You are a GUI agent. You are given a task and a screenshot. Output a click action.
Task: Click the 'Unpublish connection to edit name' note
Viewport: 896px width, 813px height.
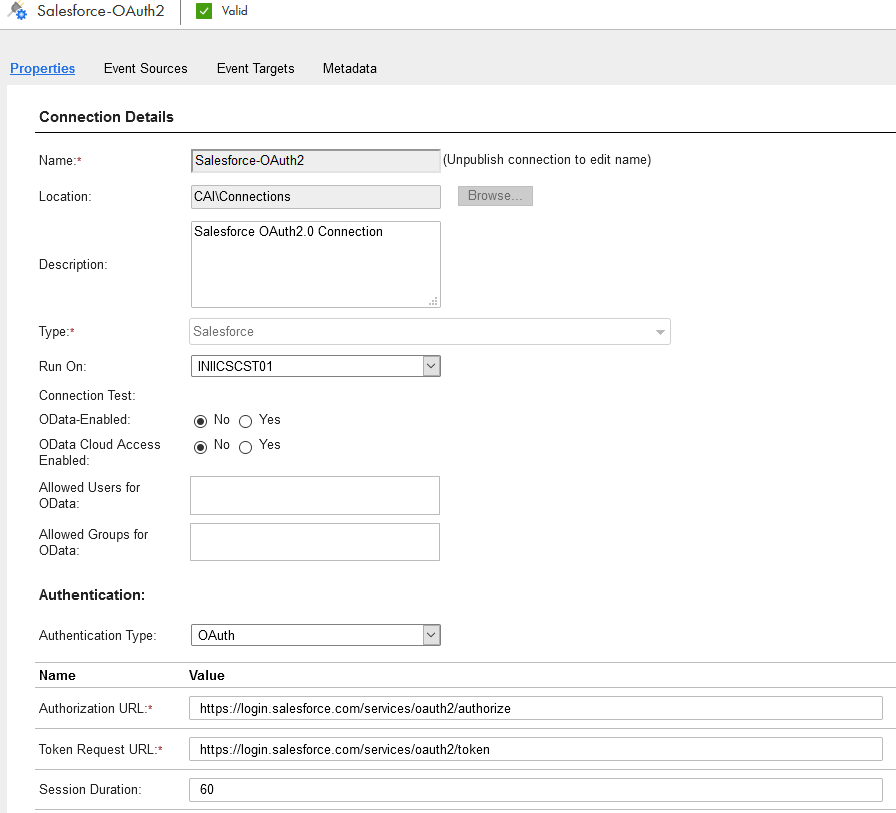[x=547, y=160]
